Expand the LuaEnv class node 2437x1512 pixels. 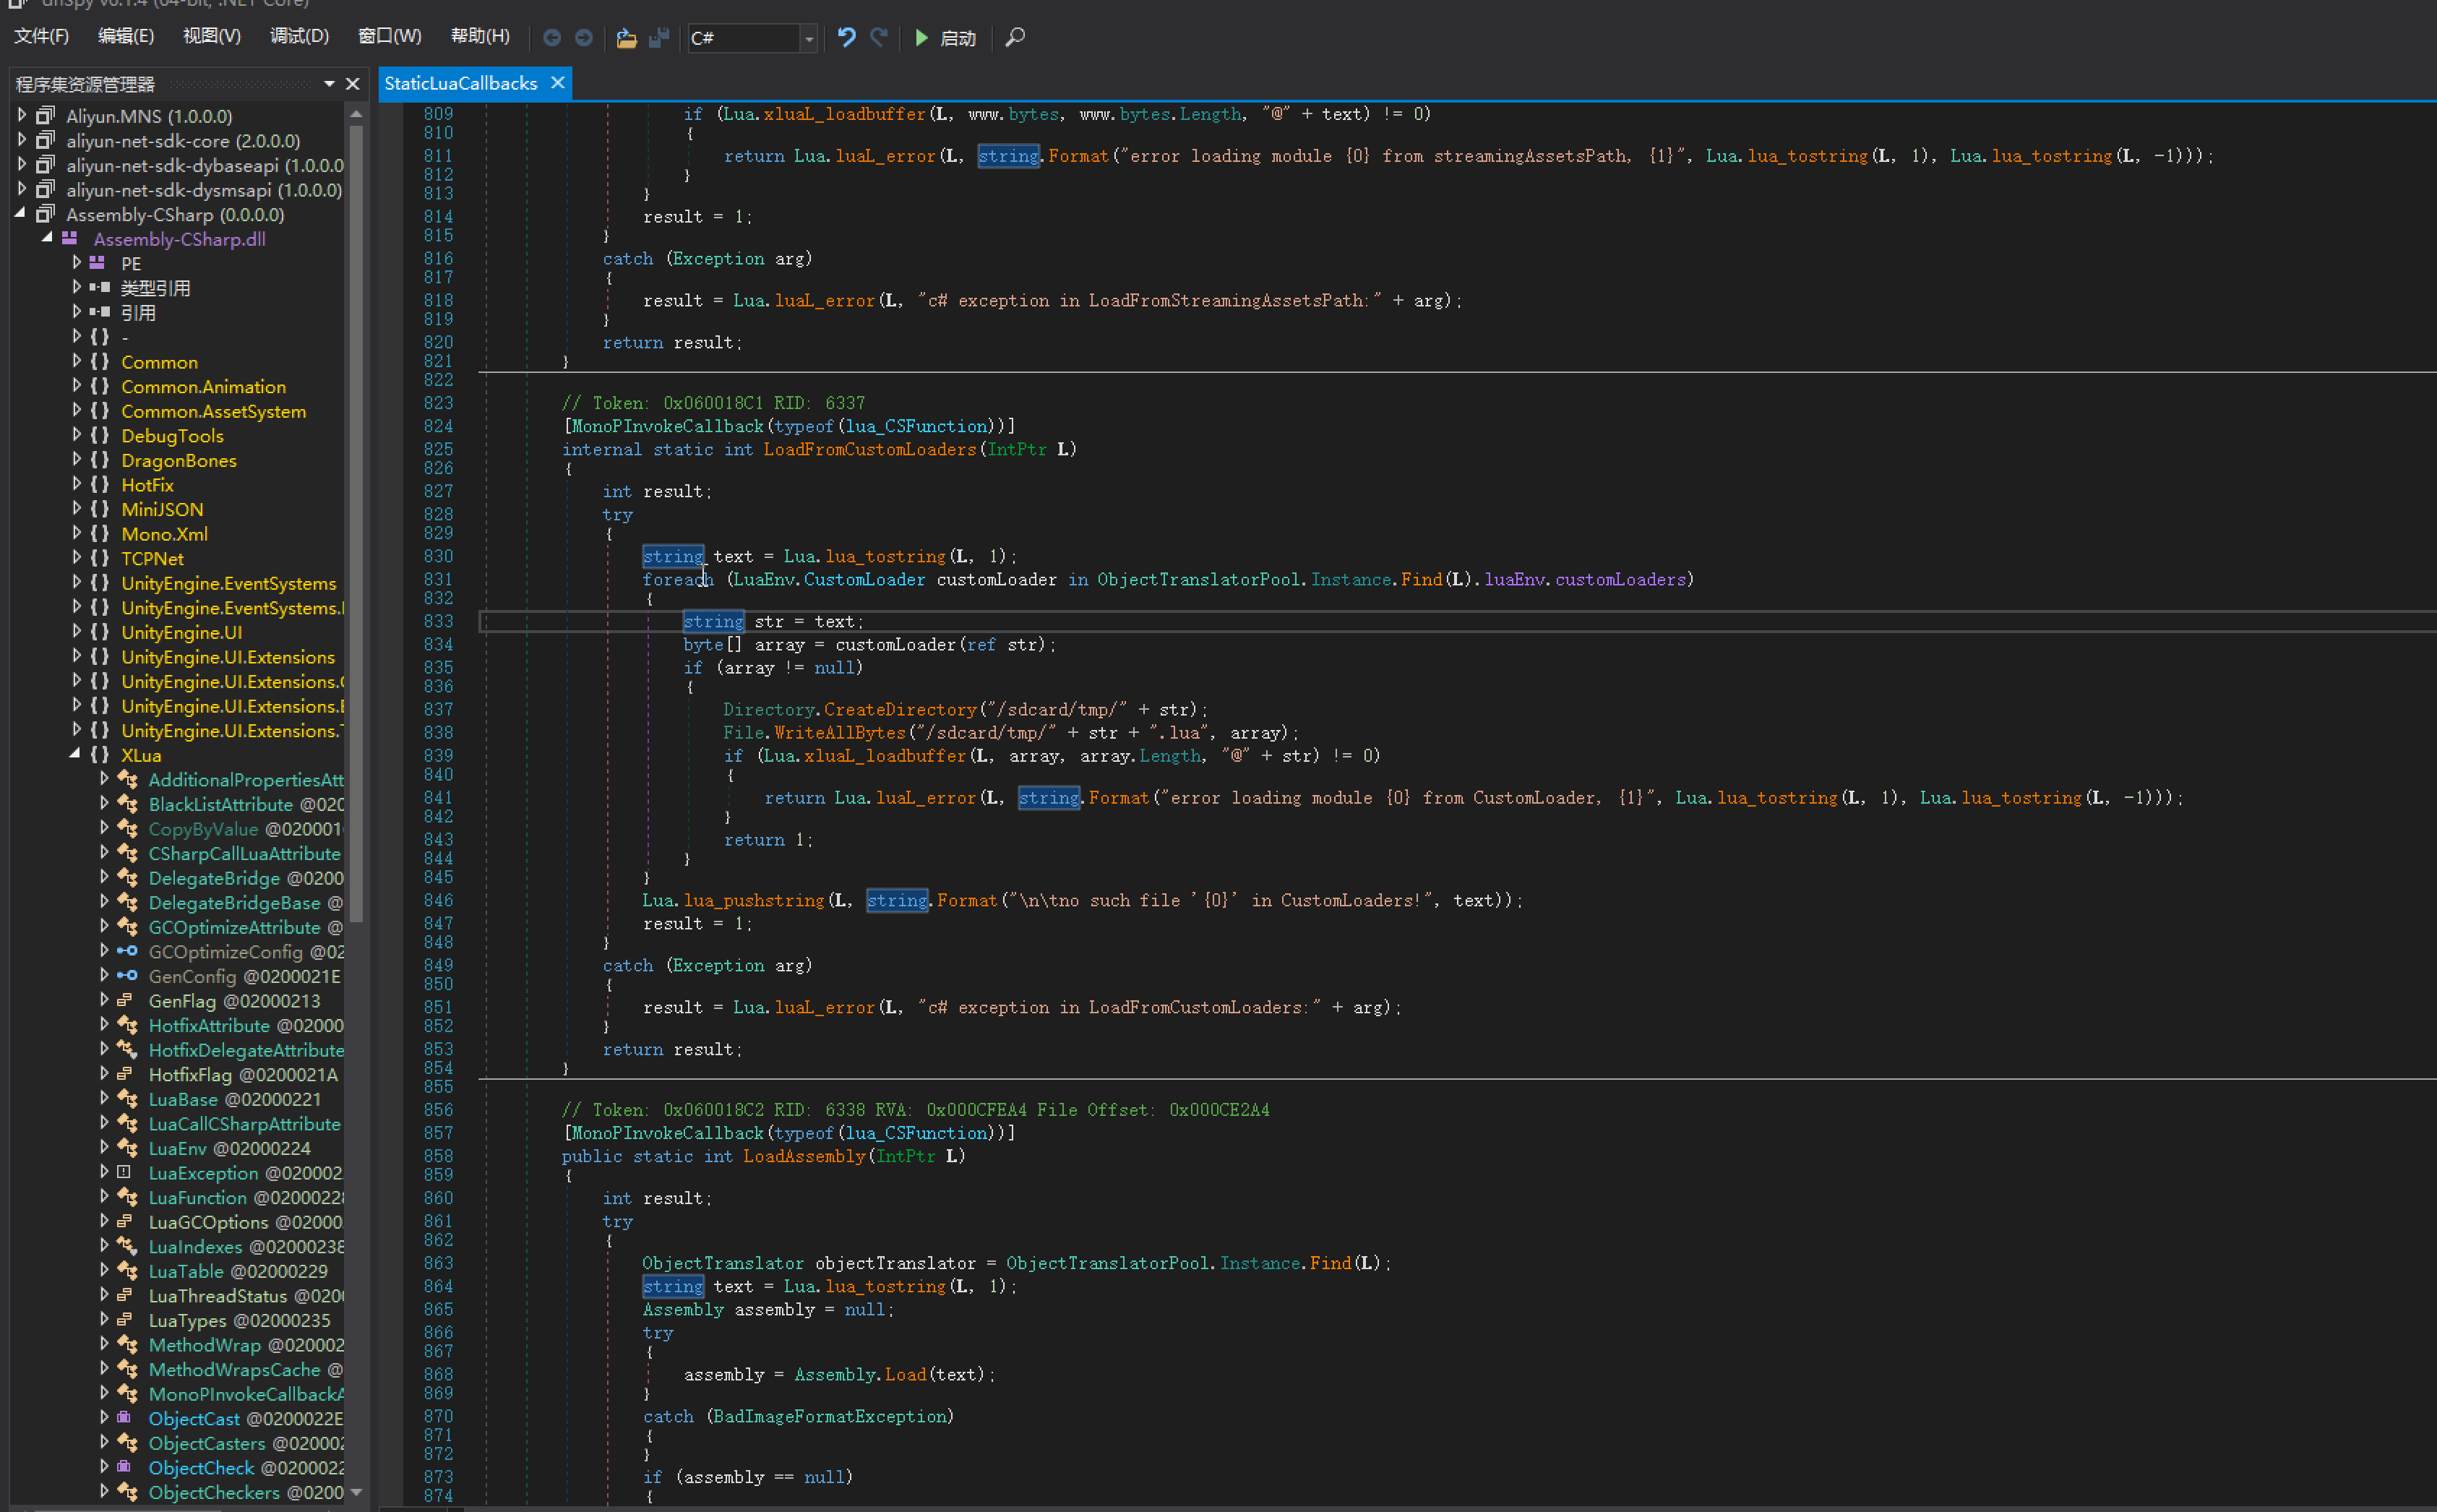coord(104,1147)
